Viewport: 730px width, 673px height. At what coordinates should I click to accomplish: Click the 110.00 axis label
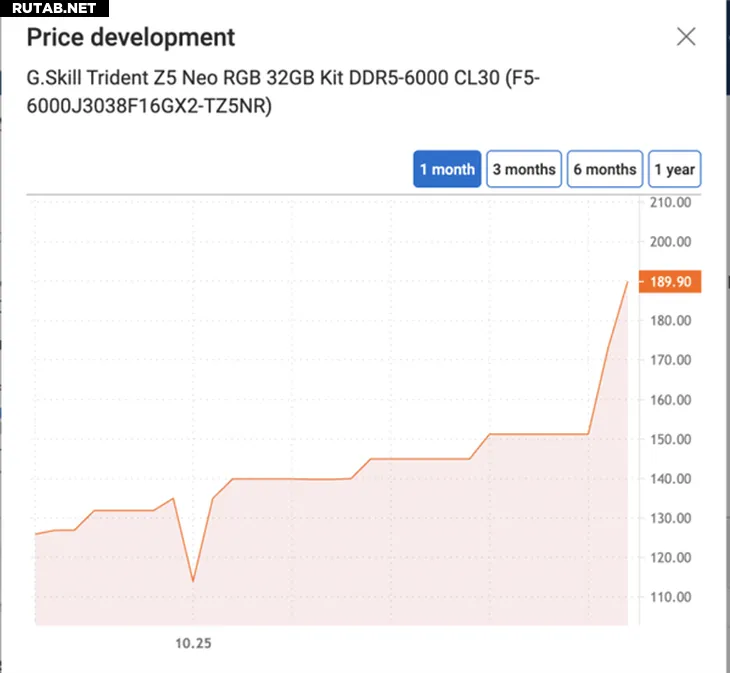pyautogui.click(x=670, y=597)
